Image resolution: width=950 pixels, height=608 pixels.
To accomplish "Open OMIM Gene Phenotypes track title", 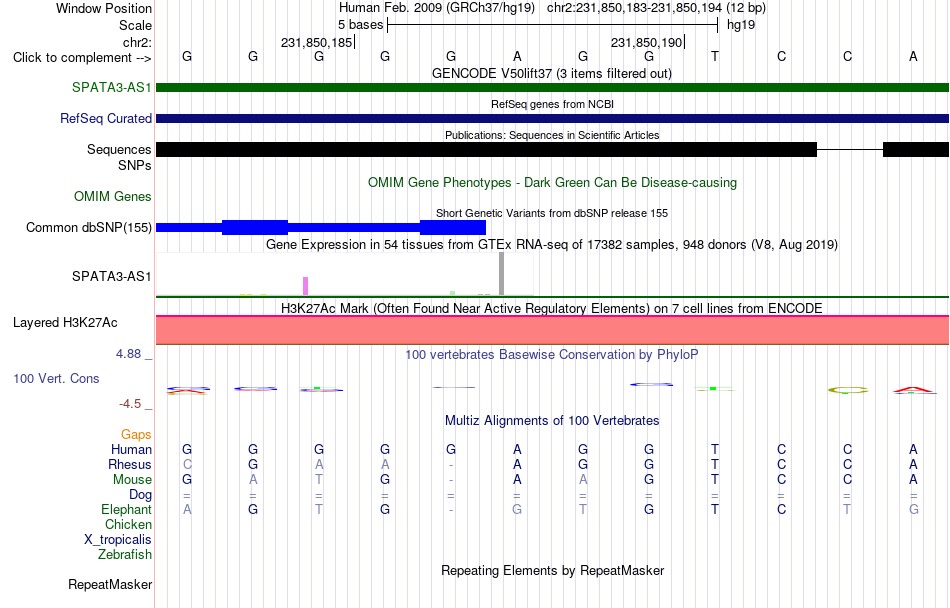I will (552, 183).
